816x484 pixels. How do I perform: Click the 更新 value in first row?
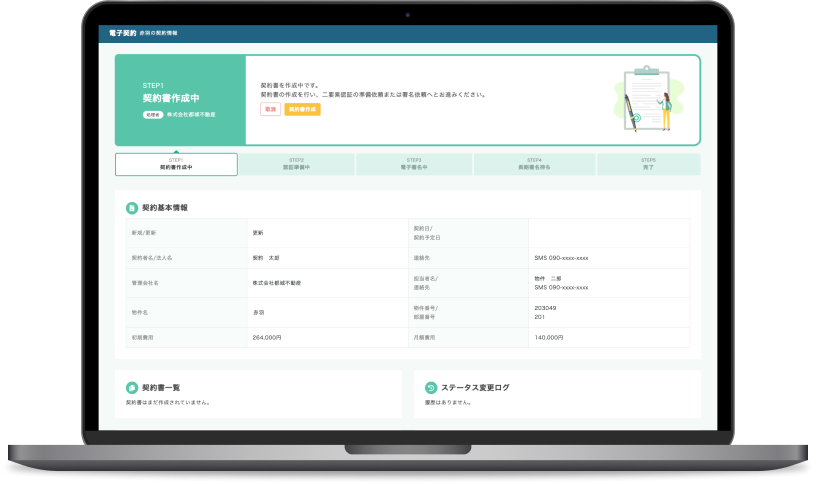(258, 233)
